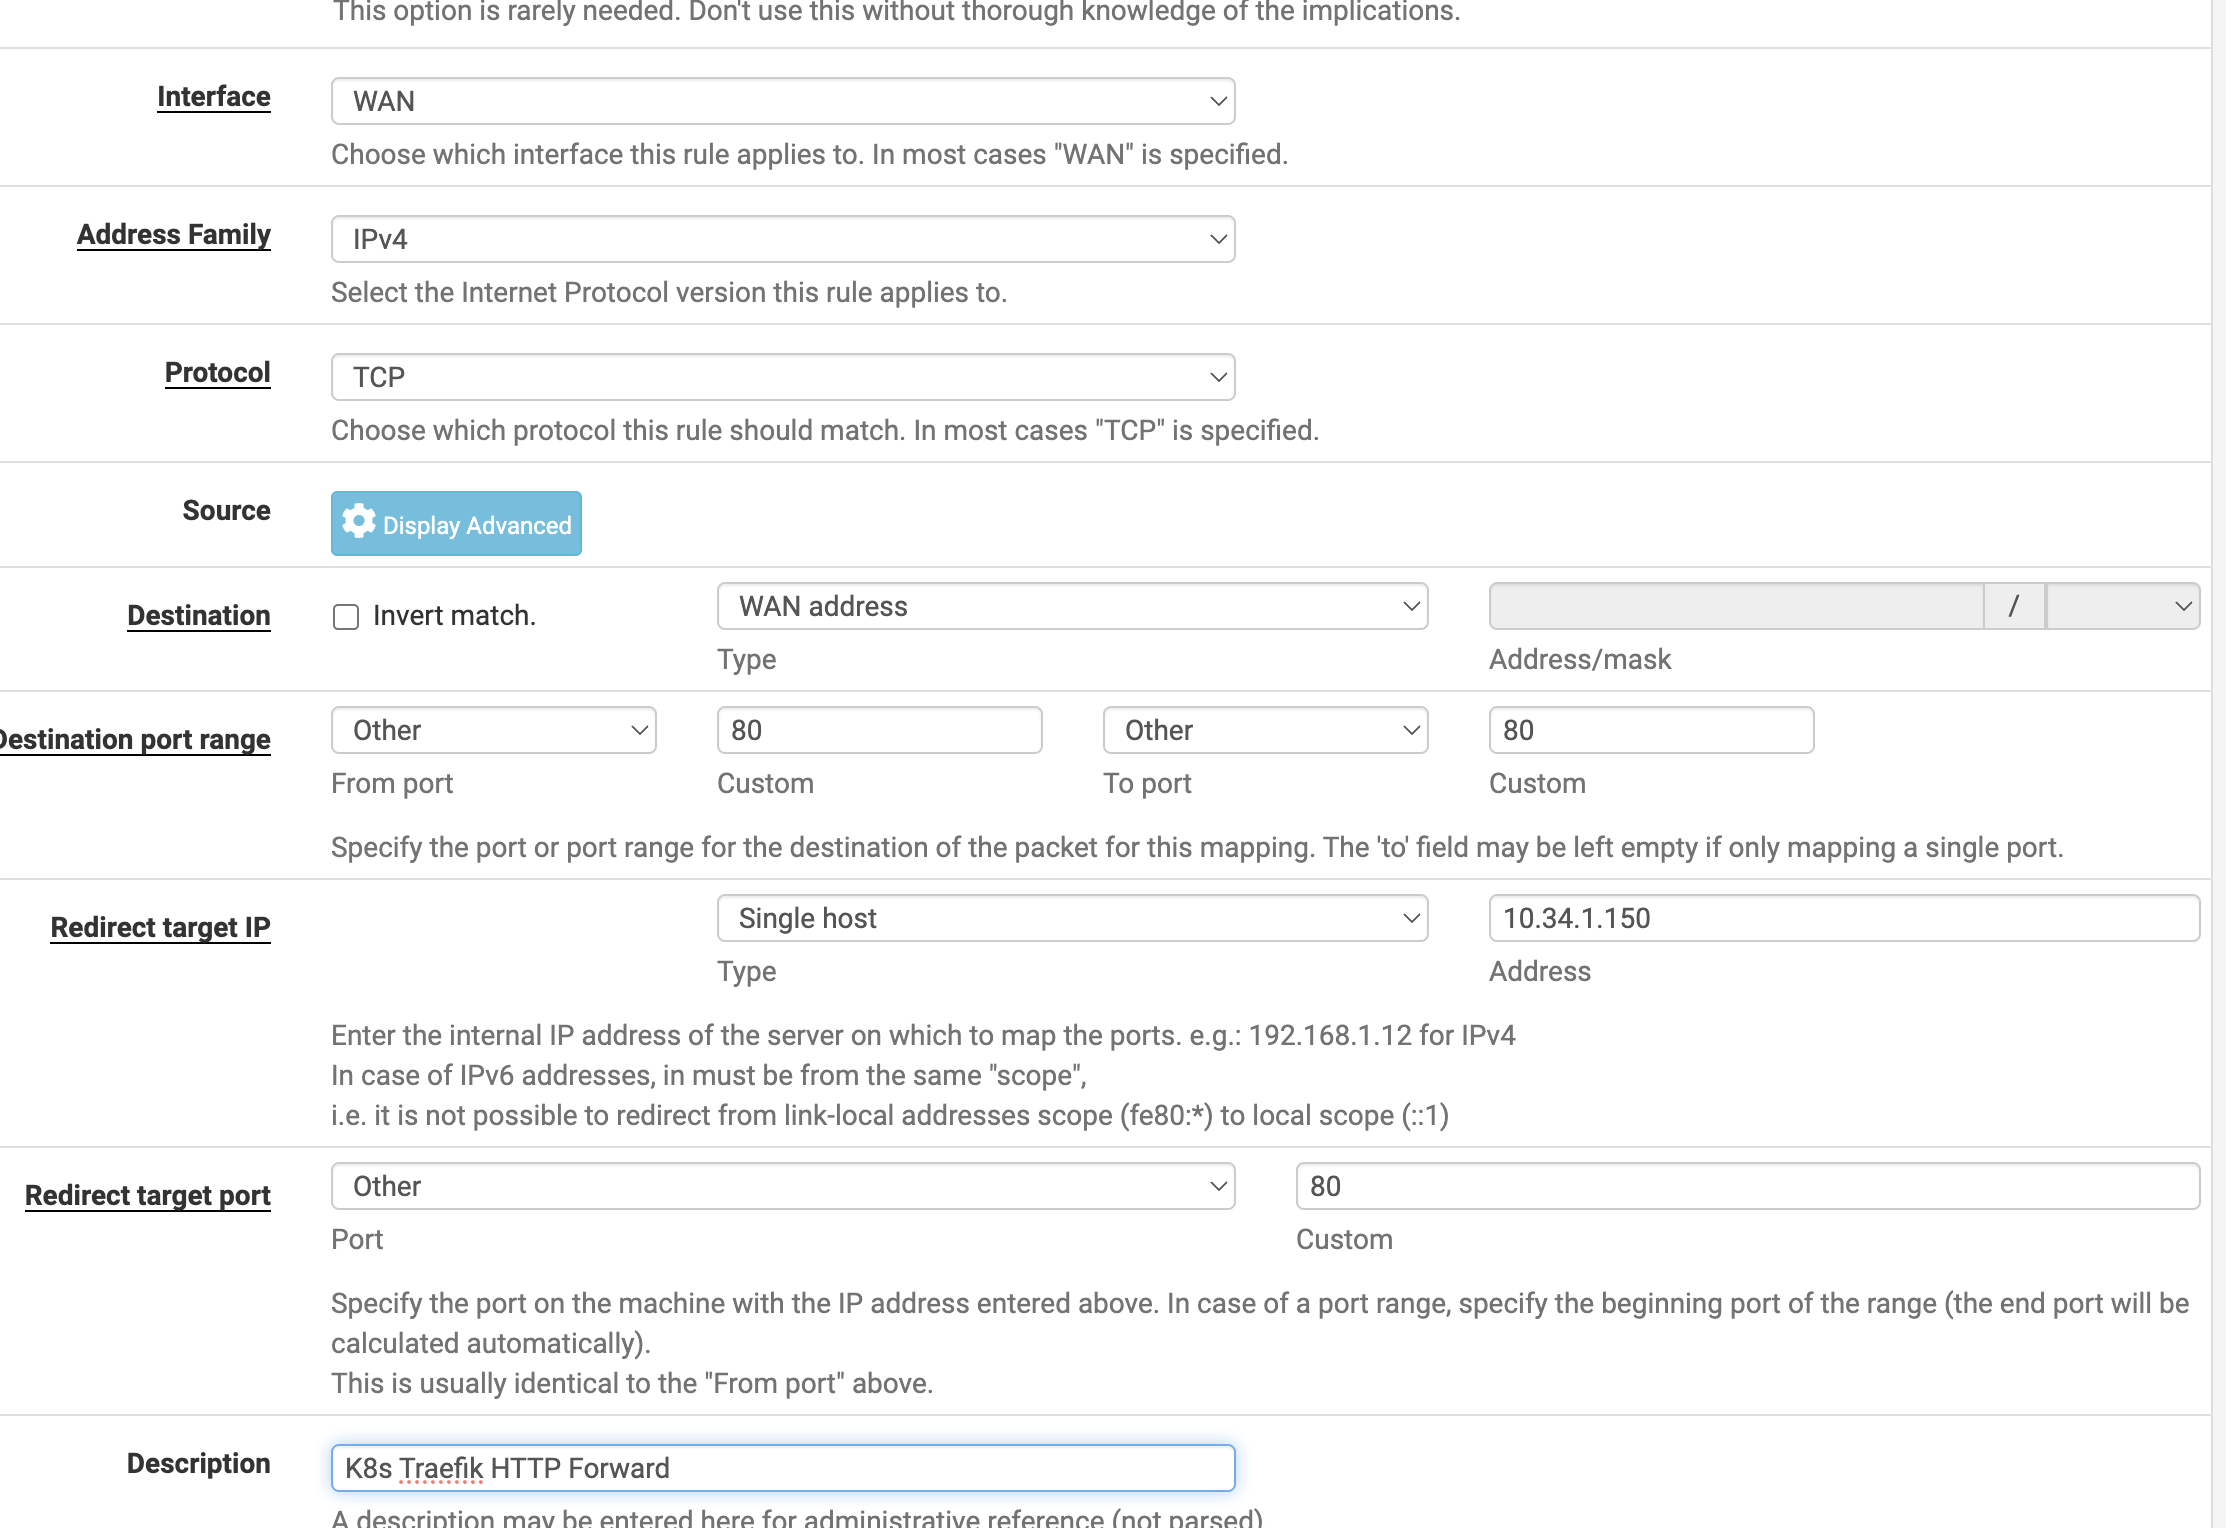Viewport: 2226px width, 1528px height.
Task: Click the Destination port range label
Action: [135, 739]
